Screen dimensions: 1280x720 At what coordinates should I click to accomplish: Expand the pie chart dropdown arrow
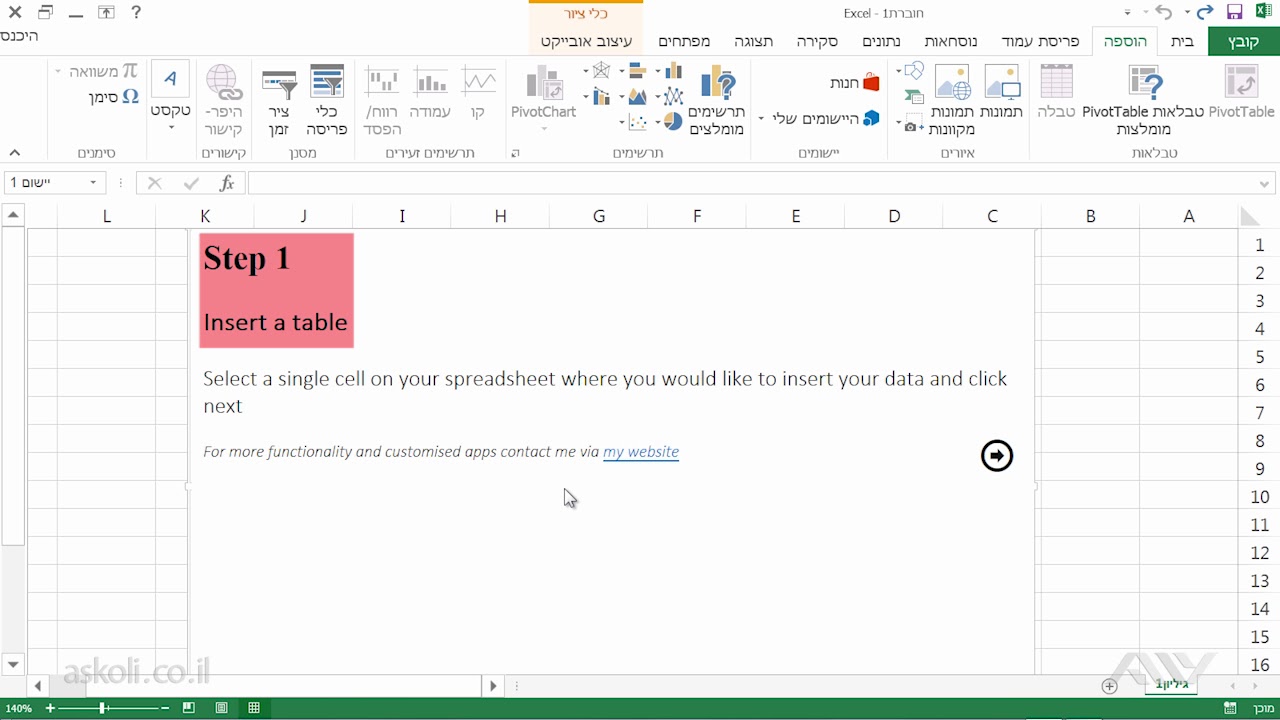click(657, 123)
